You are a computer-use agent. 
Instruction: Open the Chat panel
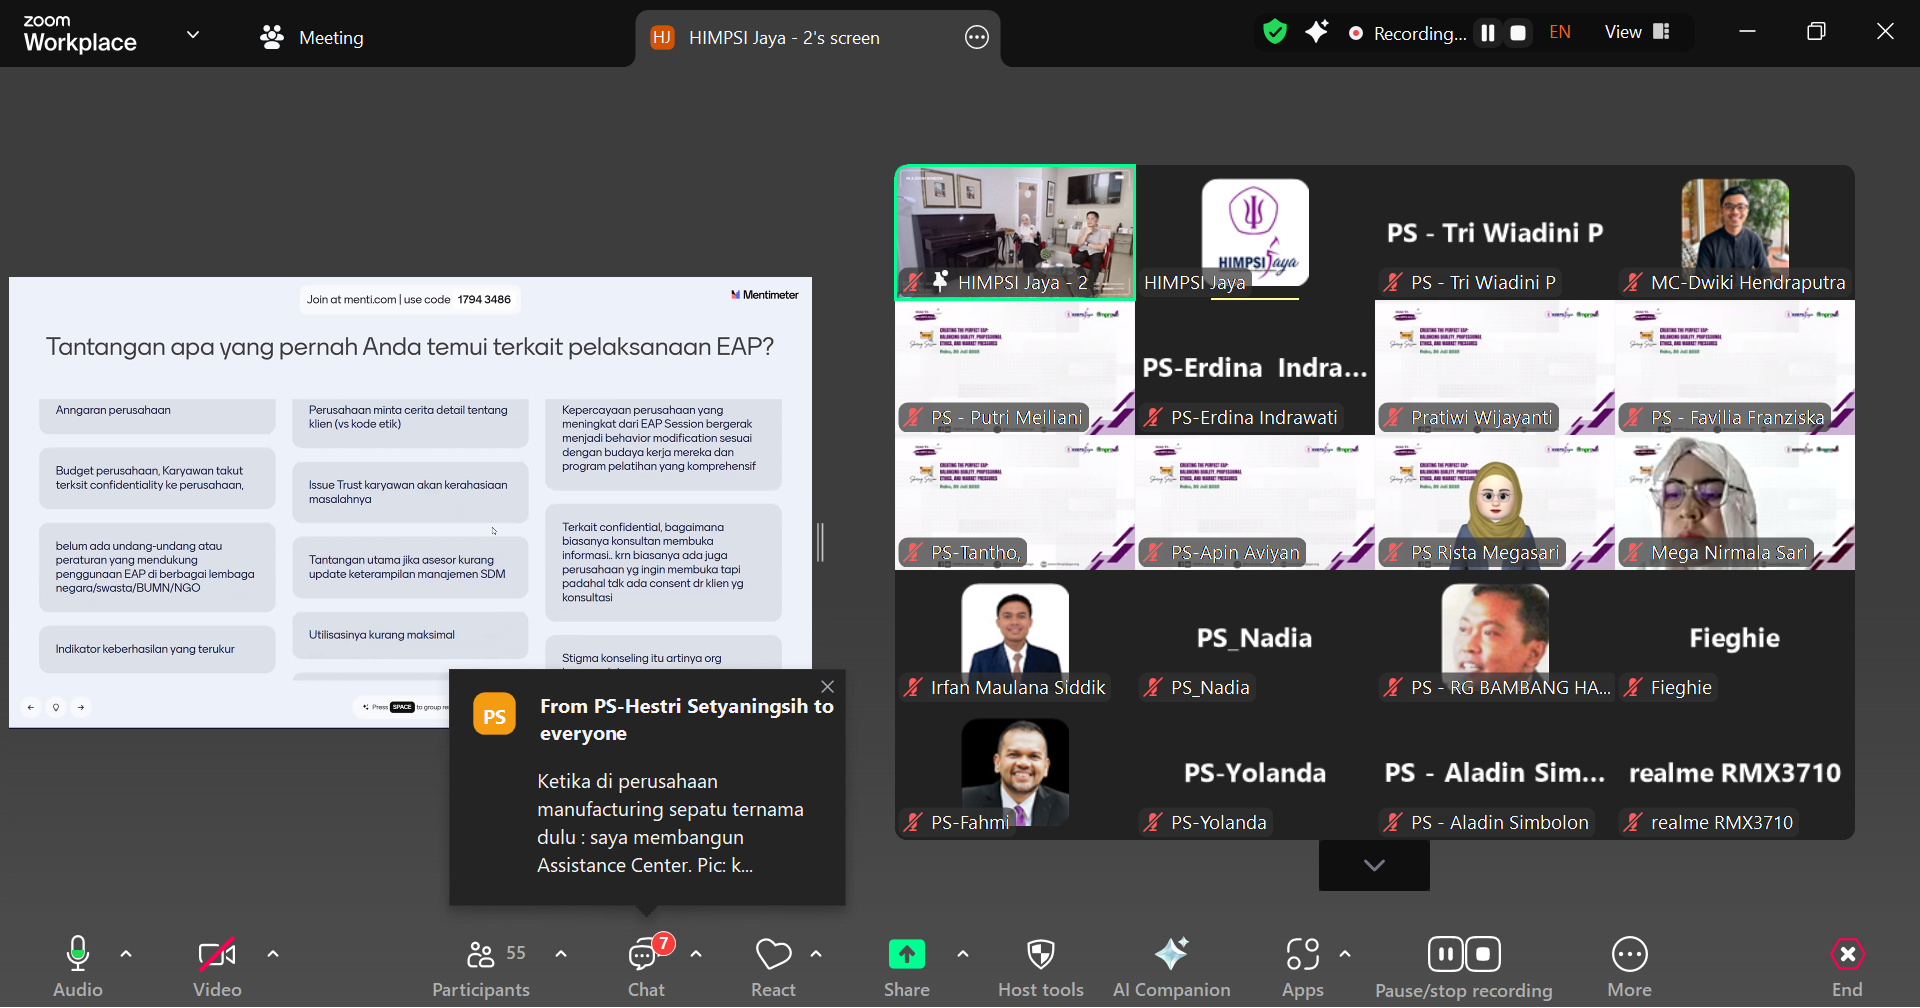tap(646, 966)
